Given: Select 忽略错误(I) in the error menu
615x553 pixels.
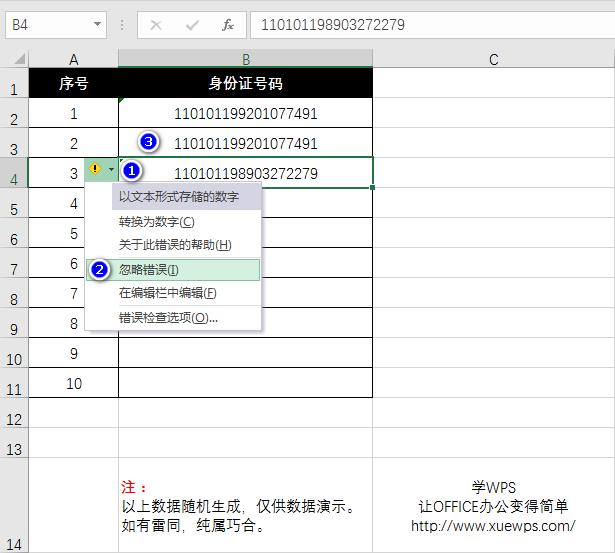Looking at the screenshot, I should tap(173, 270).
